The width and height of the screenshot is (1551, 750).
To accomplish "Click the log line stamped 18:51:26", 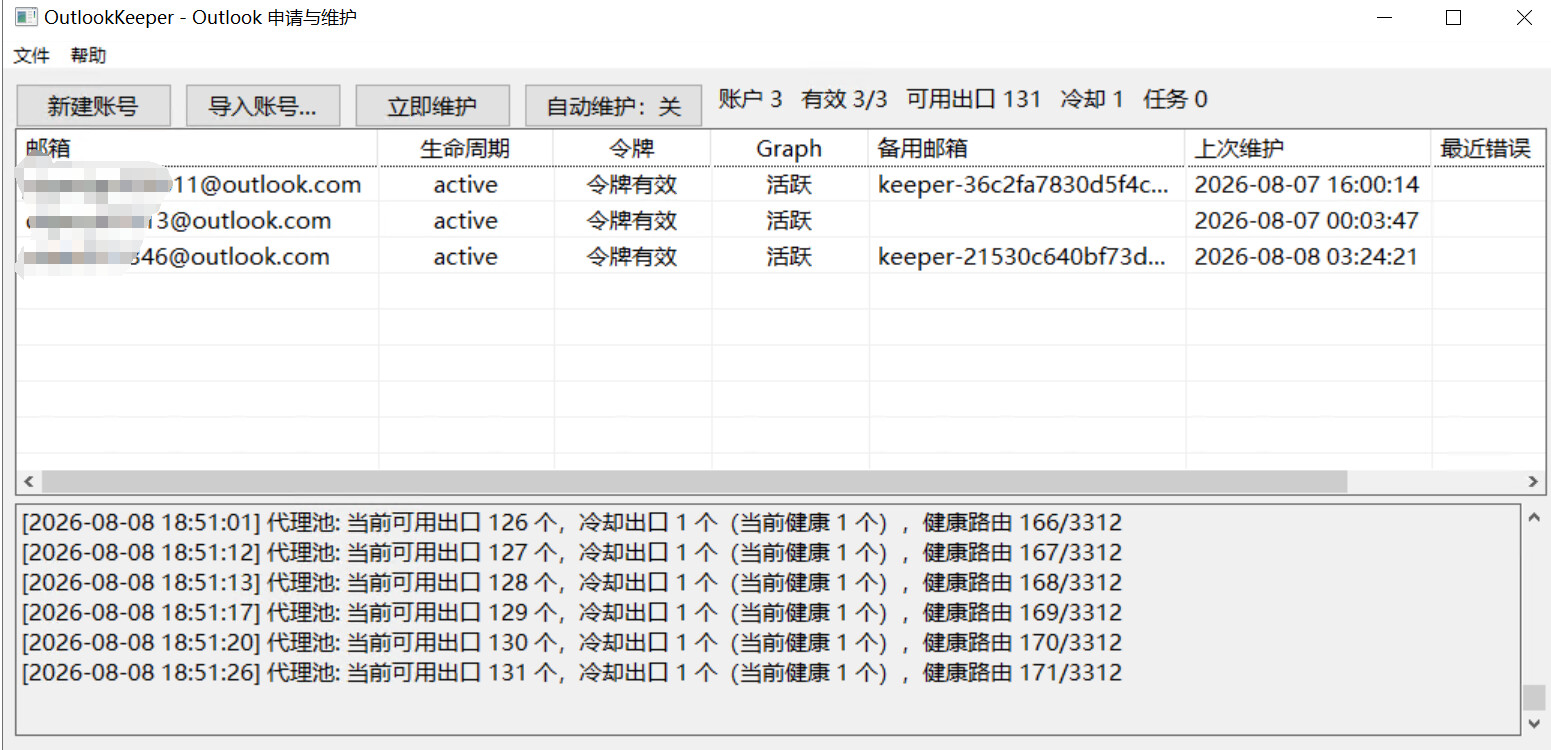I will coord(572,672).
